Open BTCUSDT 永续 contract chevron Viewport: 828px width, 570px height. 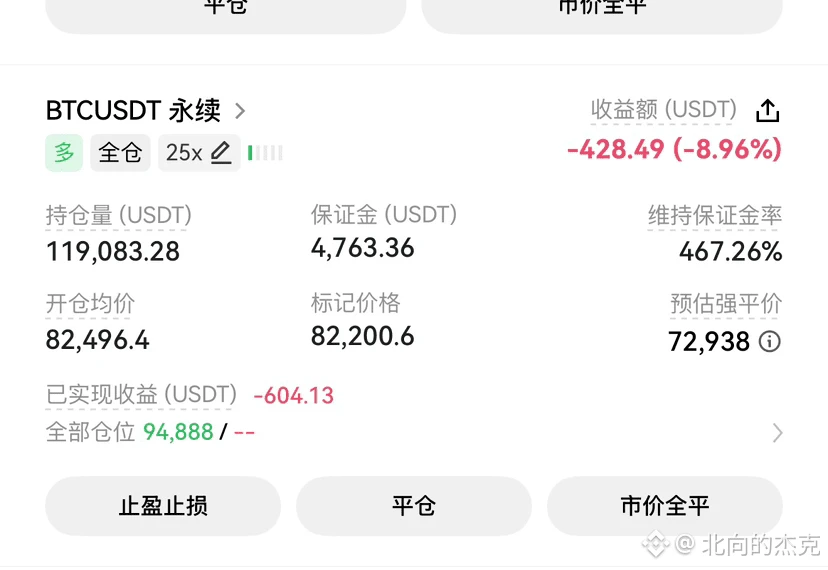(x=240, y=111)
